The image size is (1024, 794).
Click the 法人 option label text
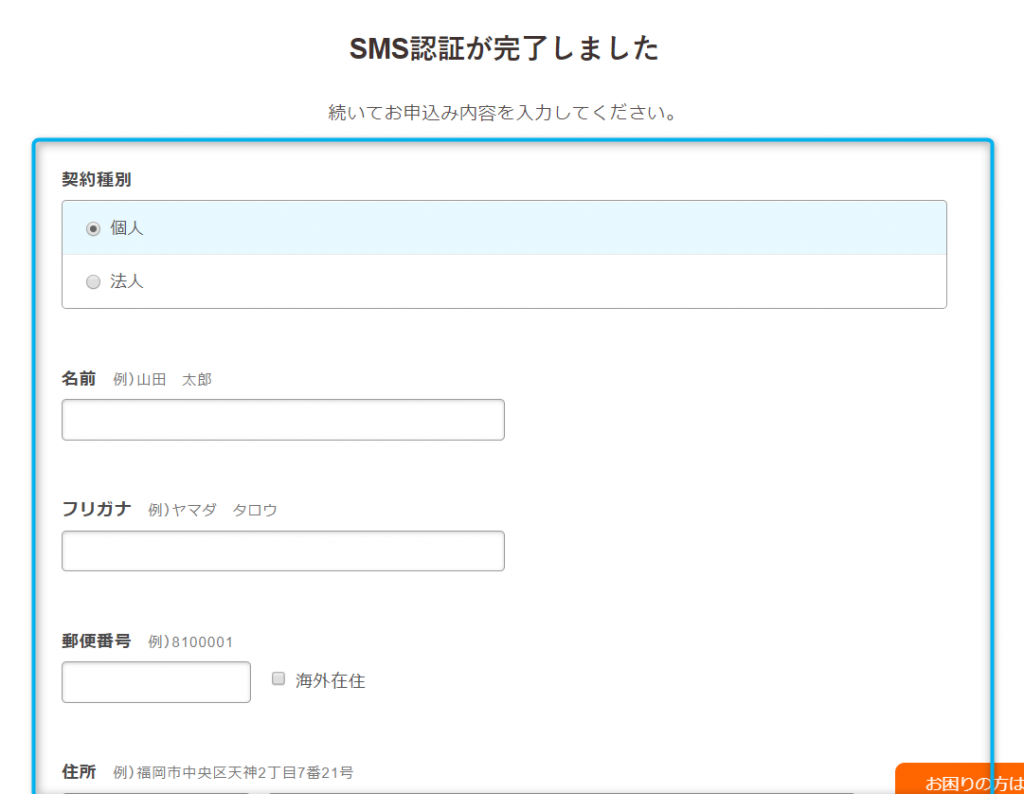(127, 282)
